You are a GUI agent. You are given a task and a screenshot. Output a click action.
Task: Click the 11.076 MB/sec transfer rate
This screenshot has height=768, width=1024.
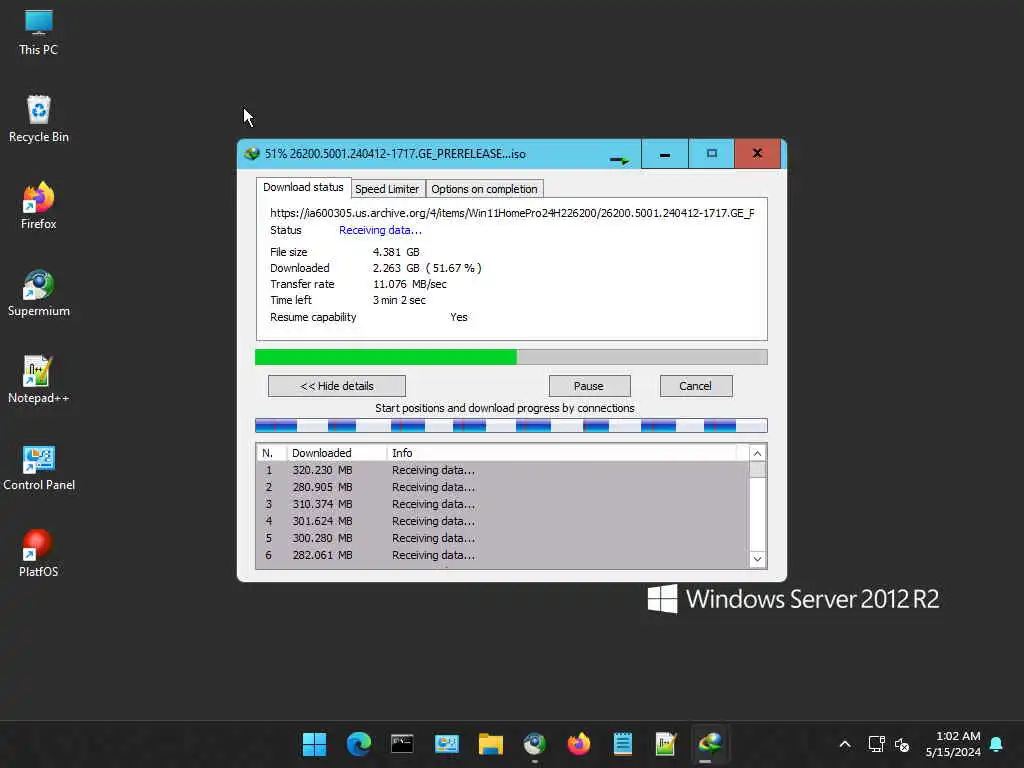(x=409, y=285)
